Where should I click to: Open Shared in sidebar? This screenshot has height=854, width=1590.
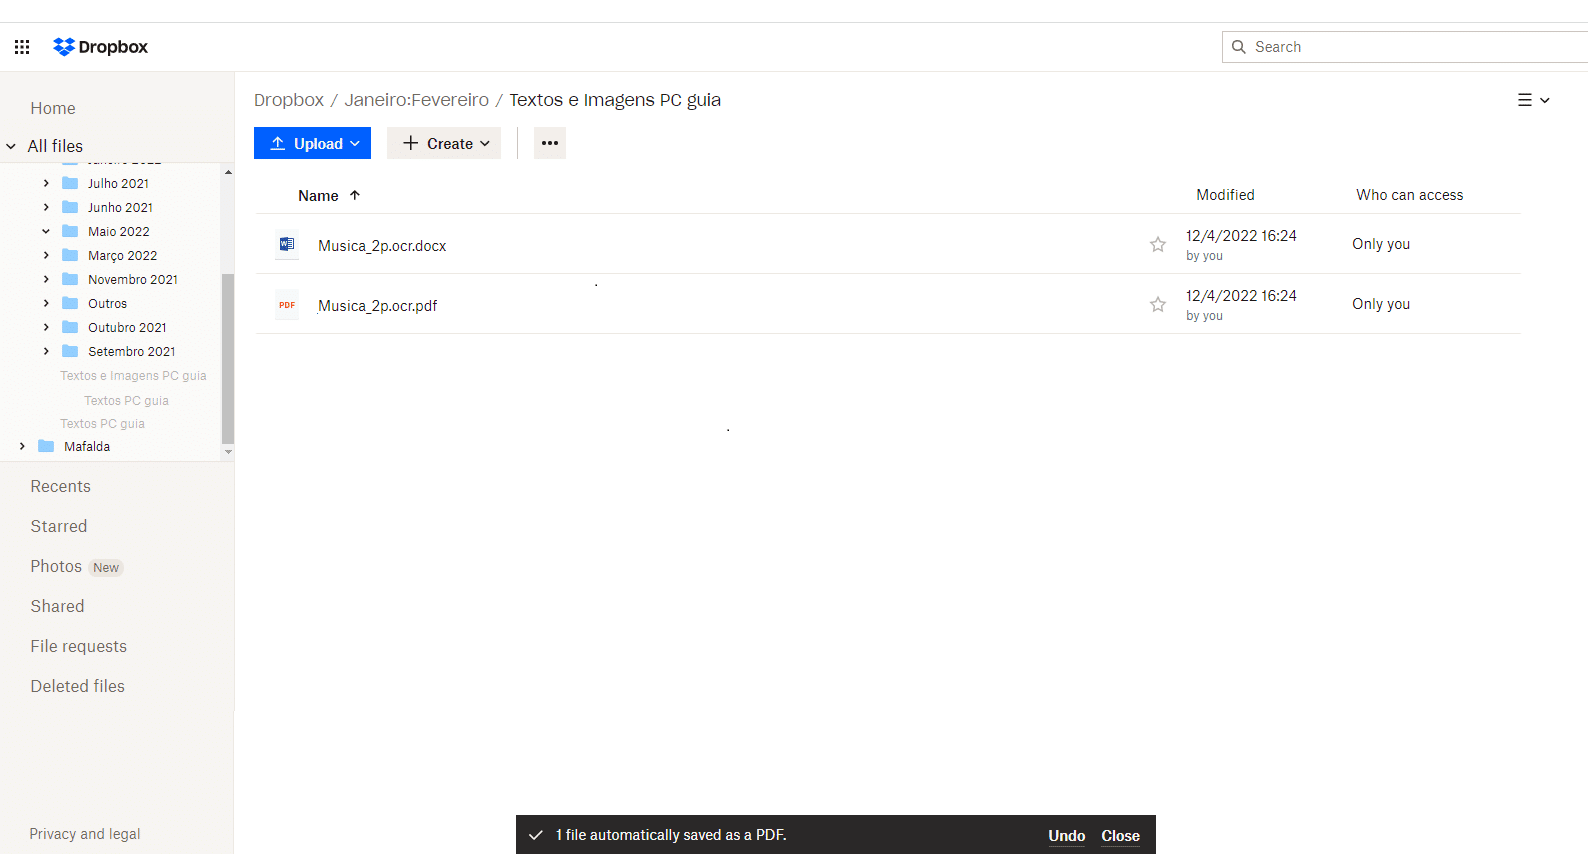(57, 606)
